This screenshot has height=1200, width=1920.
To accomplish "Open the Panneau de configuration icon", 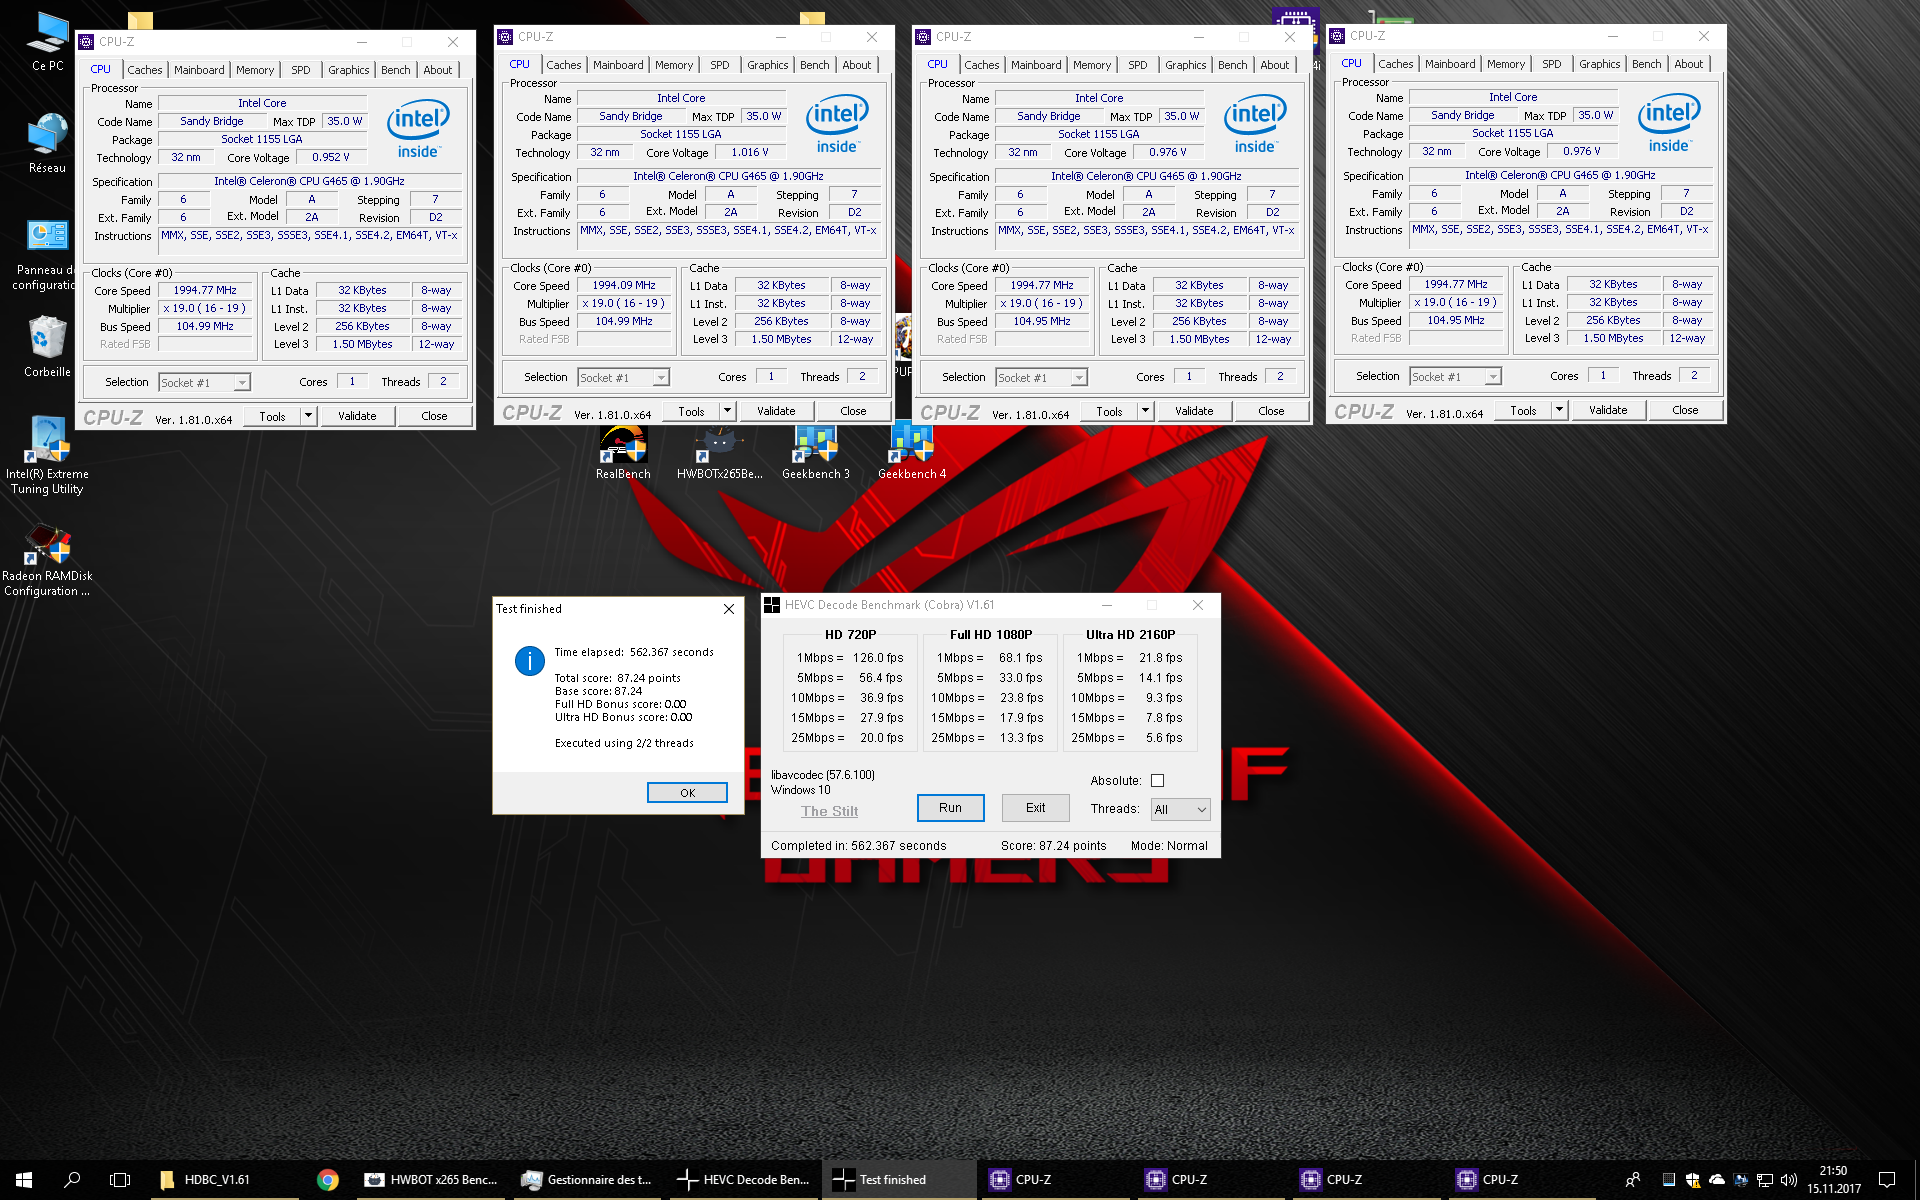I will (x=47, y=256).
